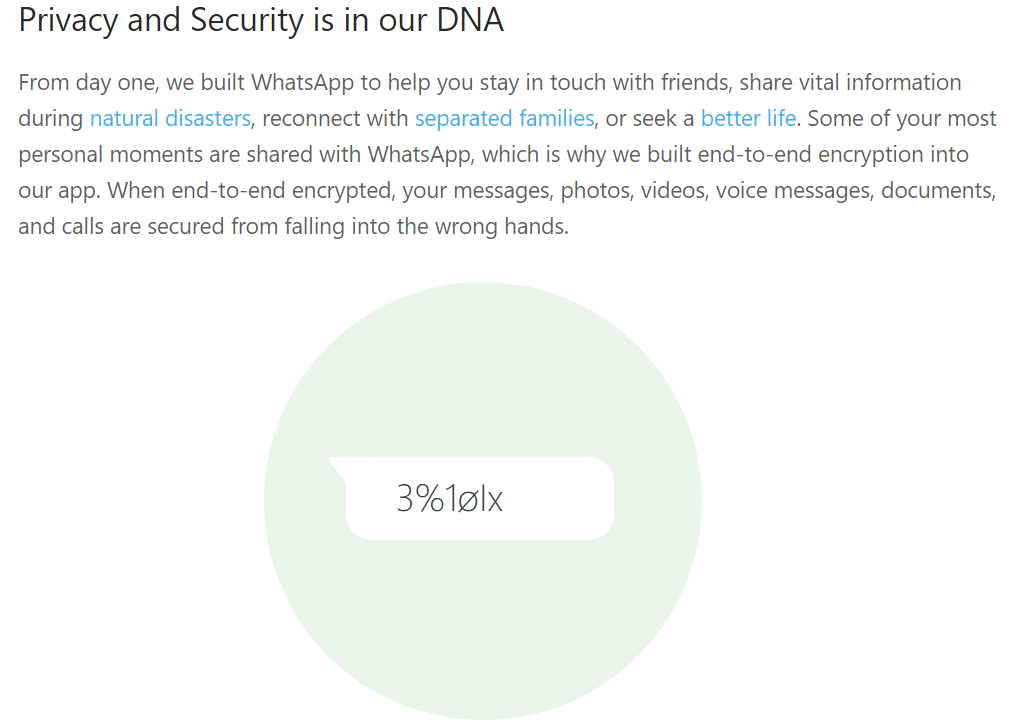Click the word Privacy in the heading
Screen dimensions: 1018x725
point(68,21)
